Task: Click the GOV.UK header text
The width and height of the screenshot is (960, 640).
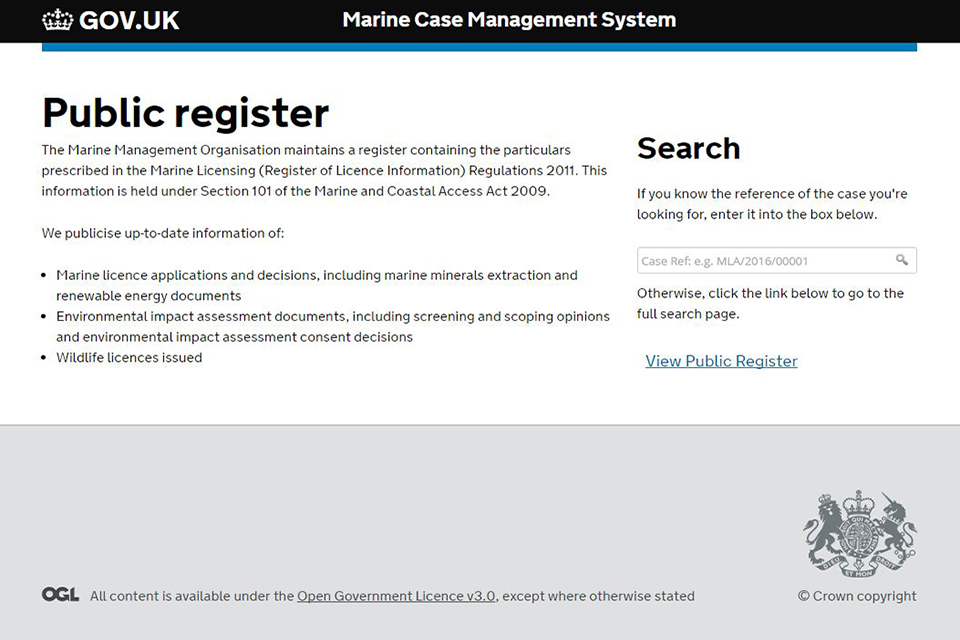Action: (129, 20)
